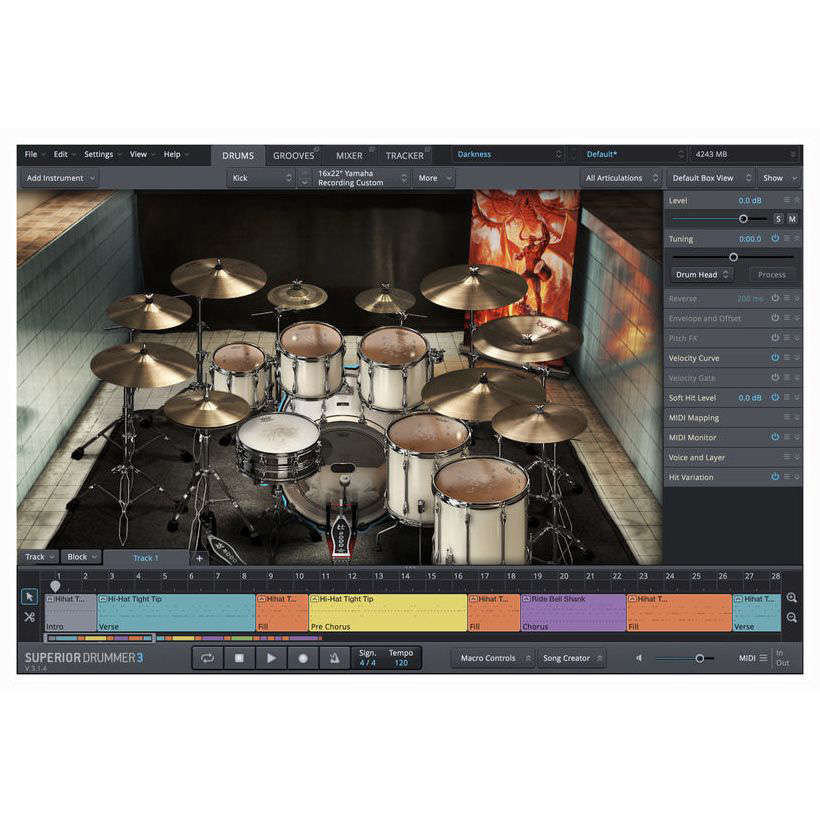Screen dimensions: 820x820
Task: Open the Track menu button
Action: click(x=39, y=557)
